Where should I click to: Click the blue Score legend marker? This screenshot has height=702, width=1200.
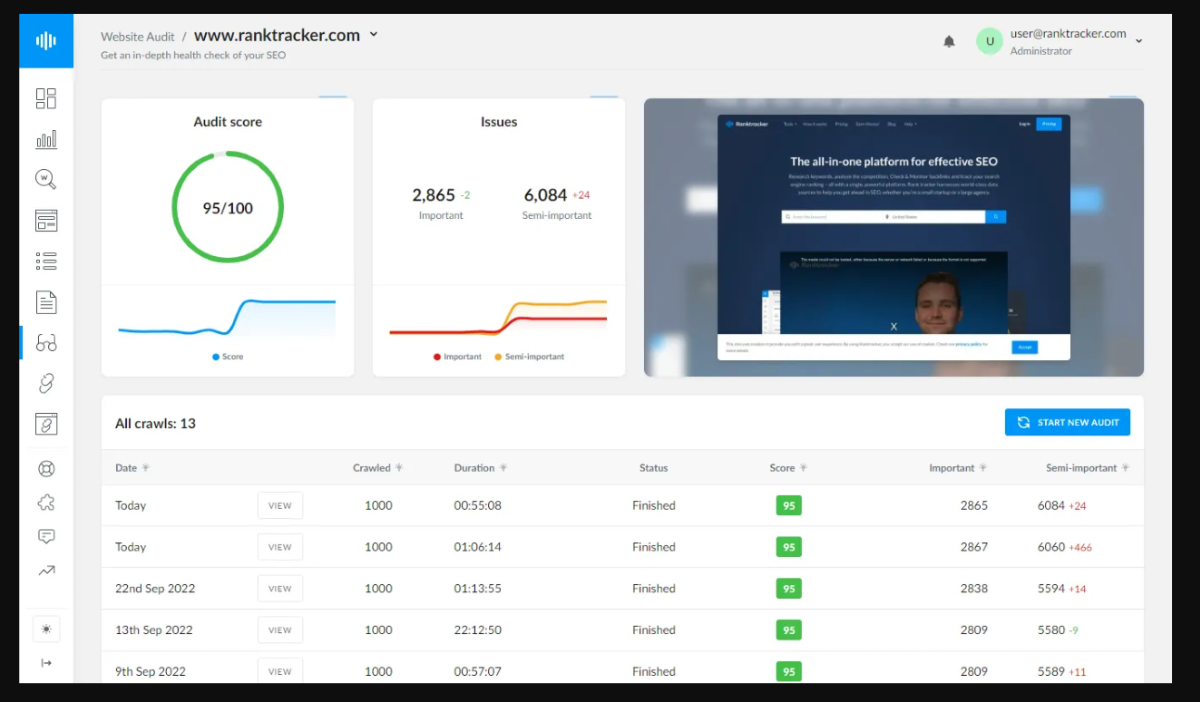click(215, 357)
